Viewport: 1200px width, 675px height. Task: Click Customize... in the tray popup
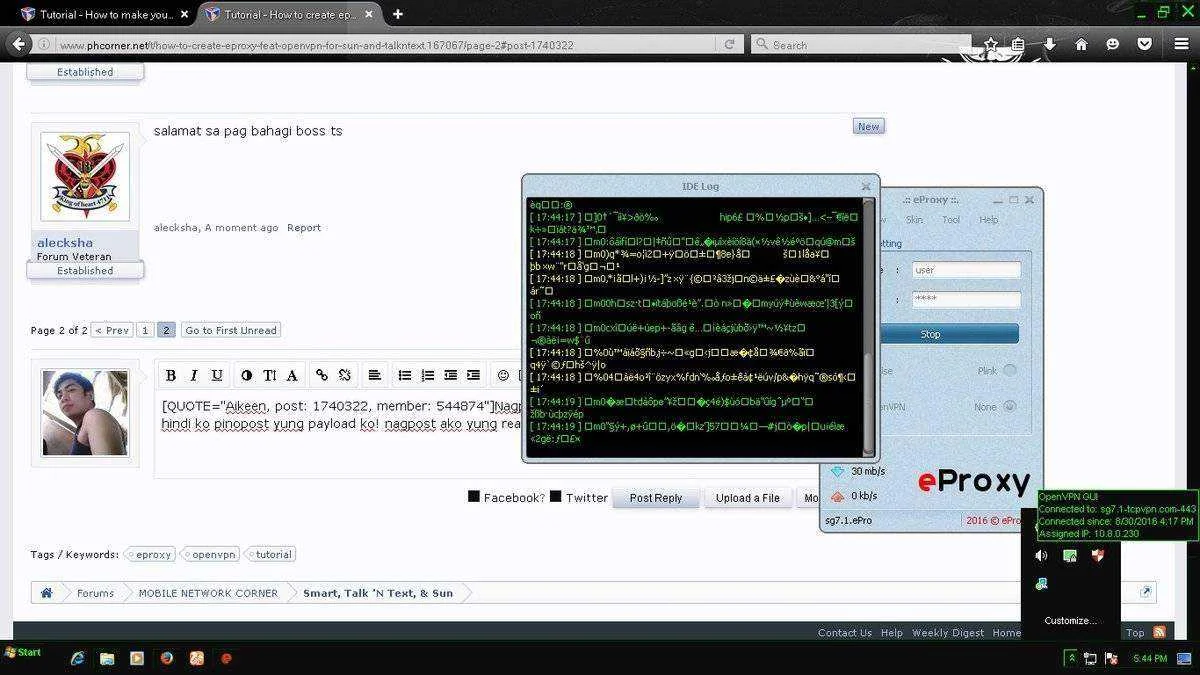click(1071, 620)
